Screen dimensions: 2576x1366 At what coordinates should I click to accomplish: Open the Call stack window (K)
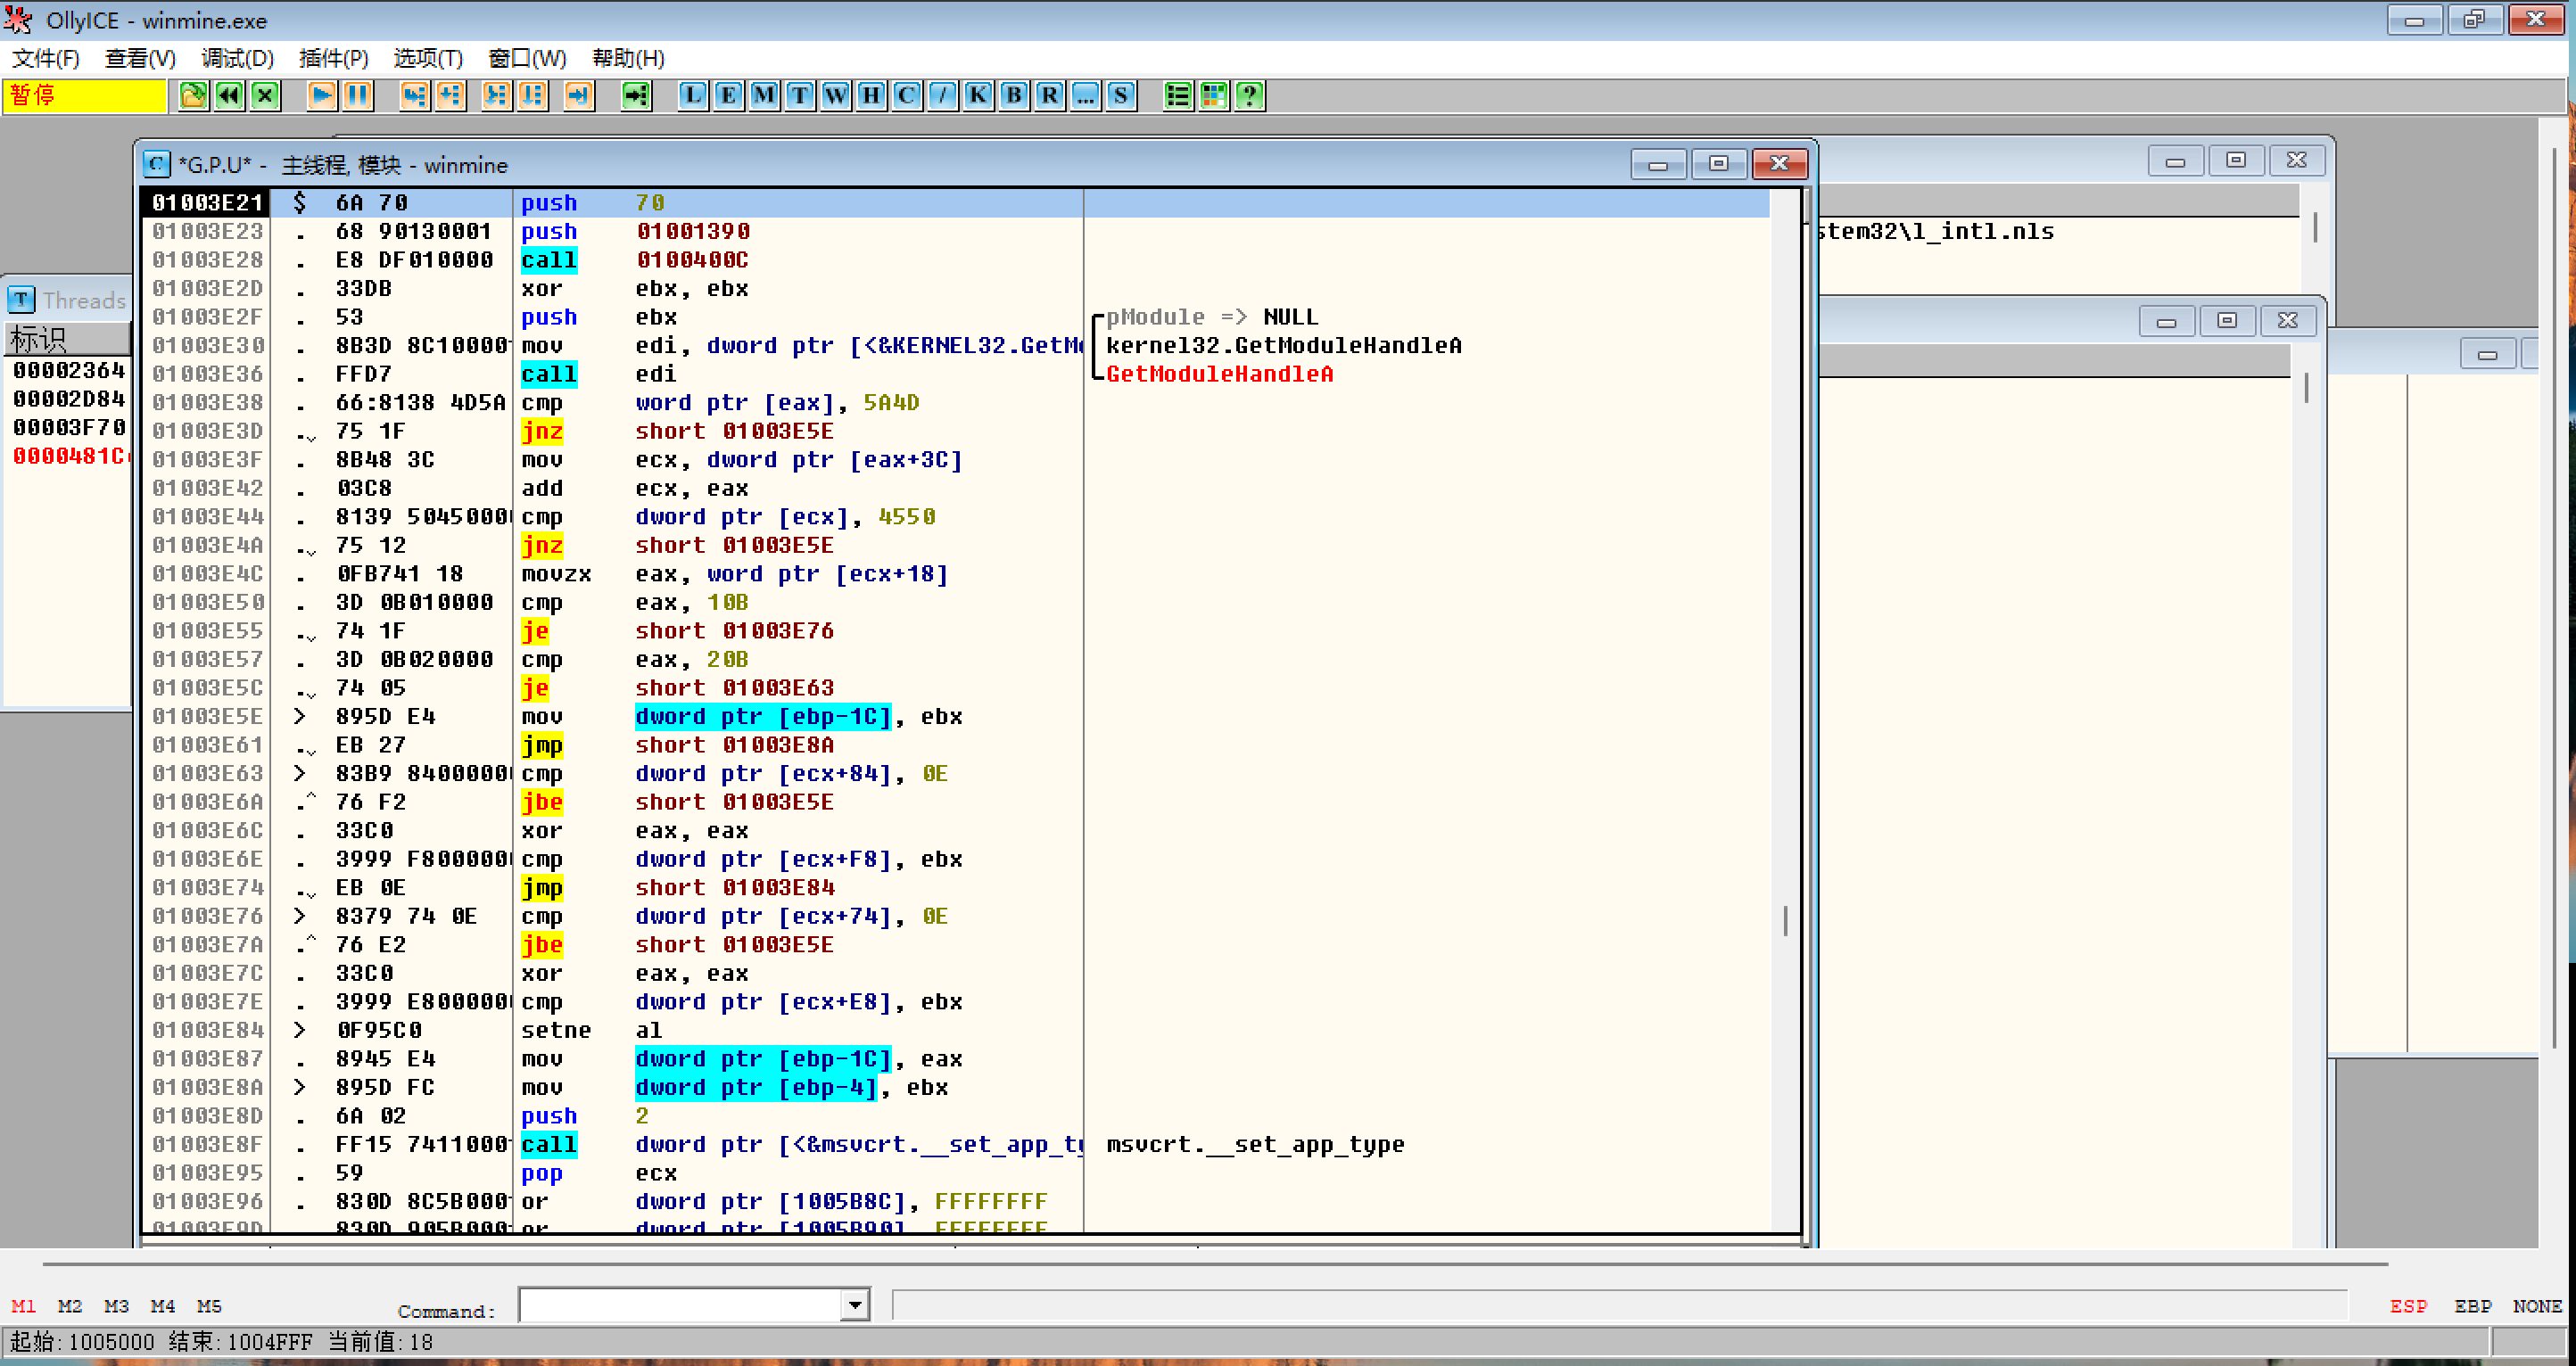tap(977, 96)
